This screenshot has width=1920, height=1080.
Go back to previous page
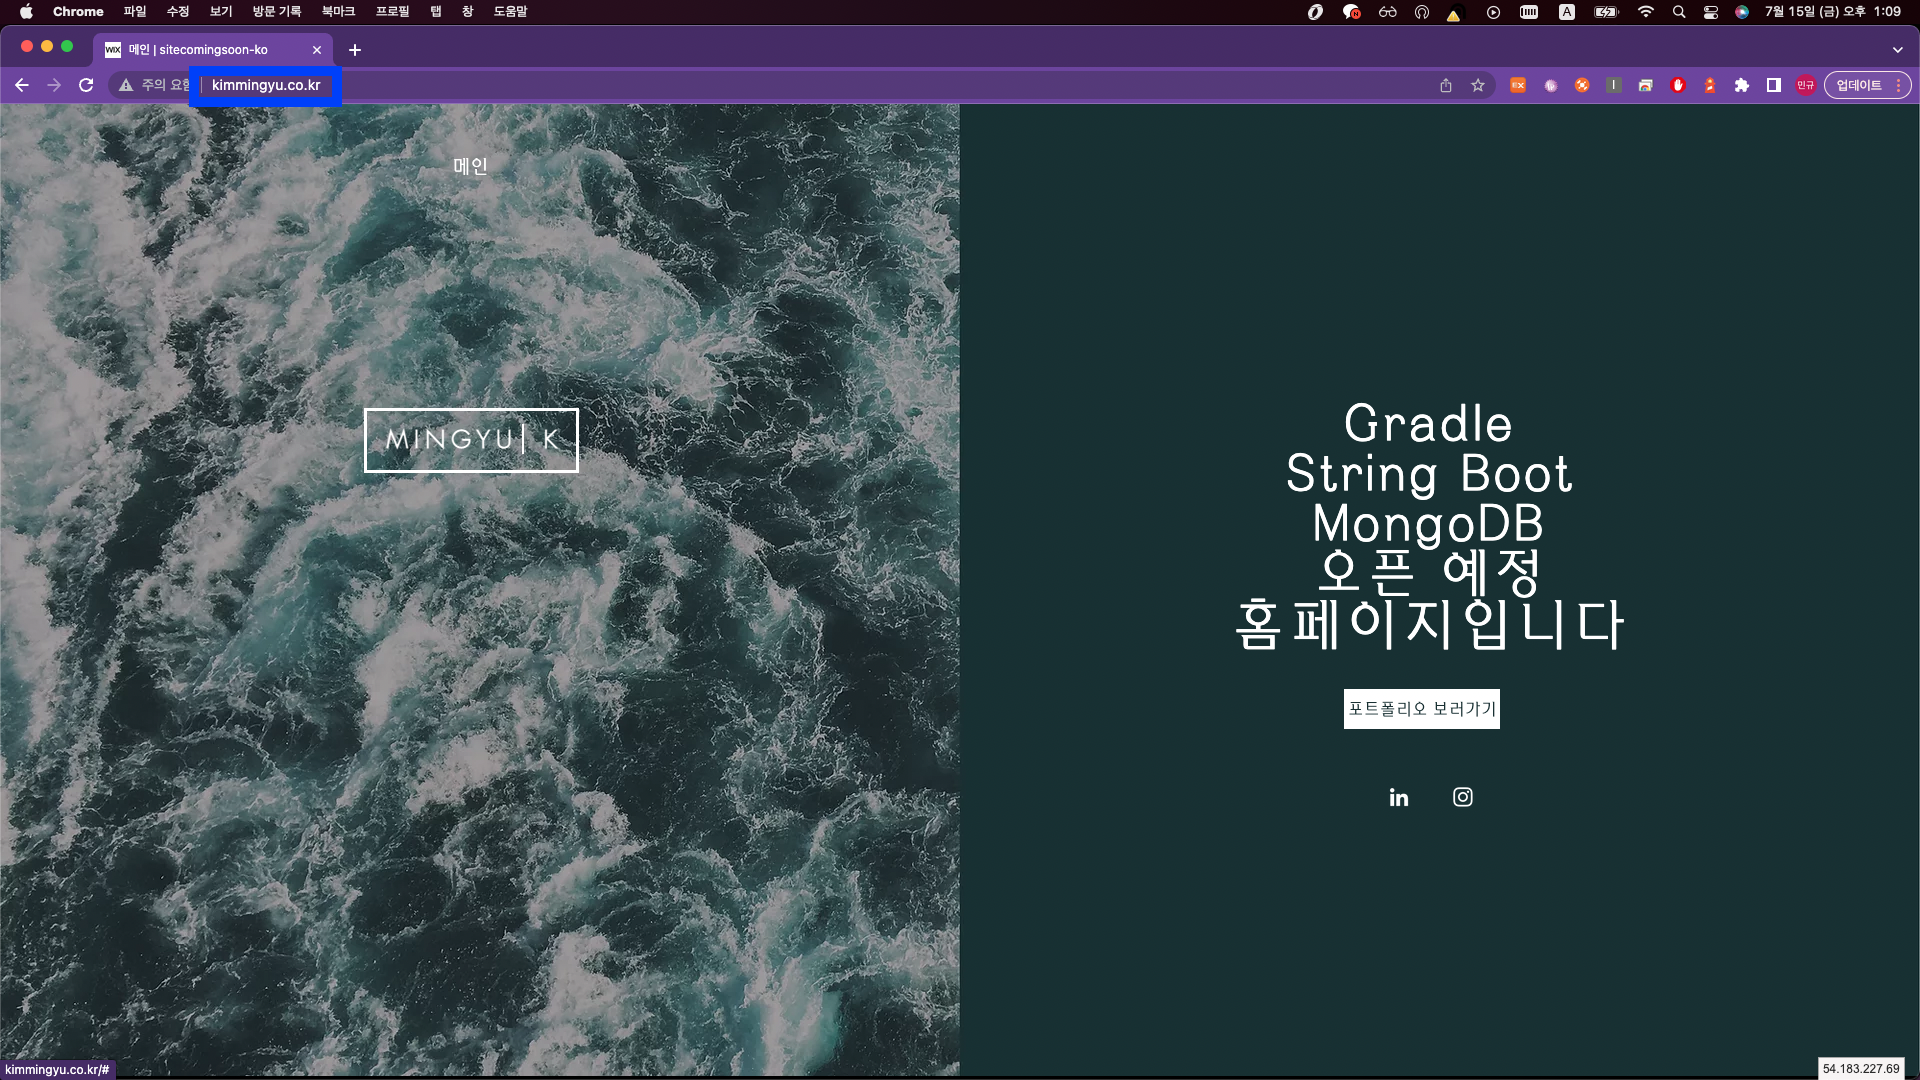(22, 86)
